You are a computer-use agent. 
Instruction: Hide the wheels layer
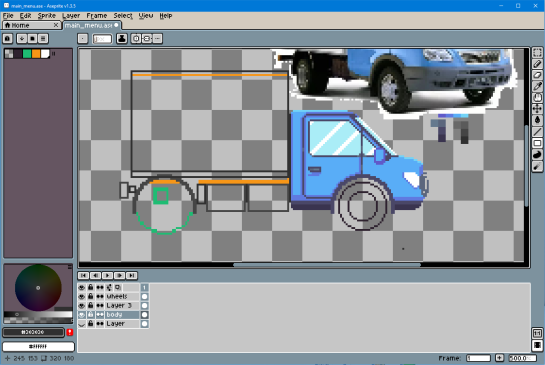pos(82,297)
